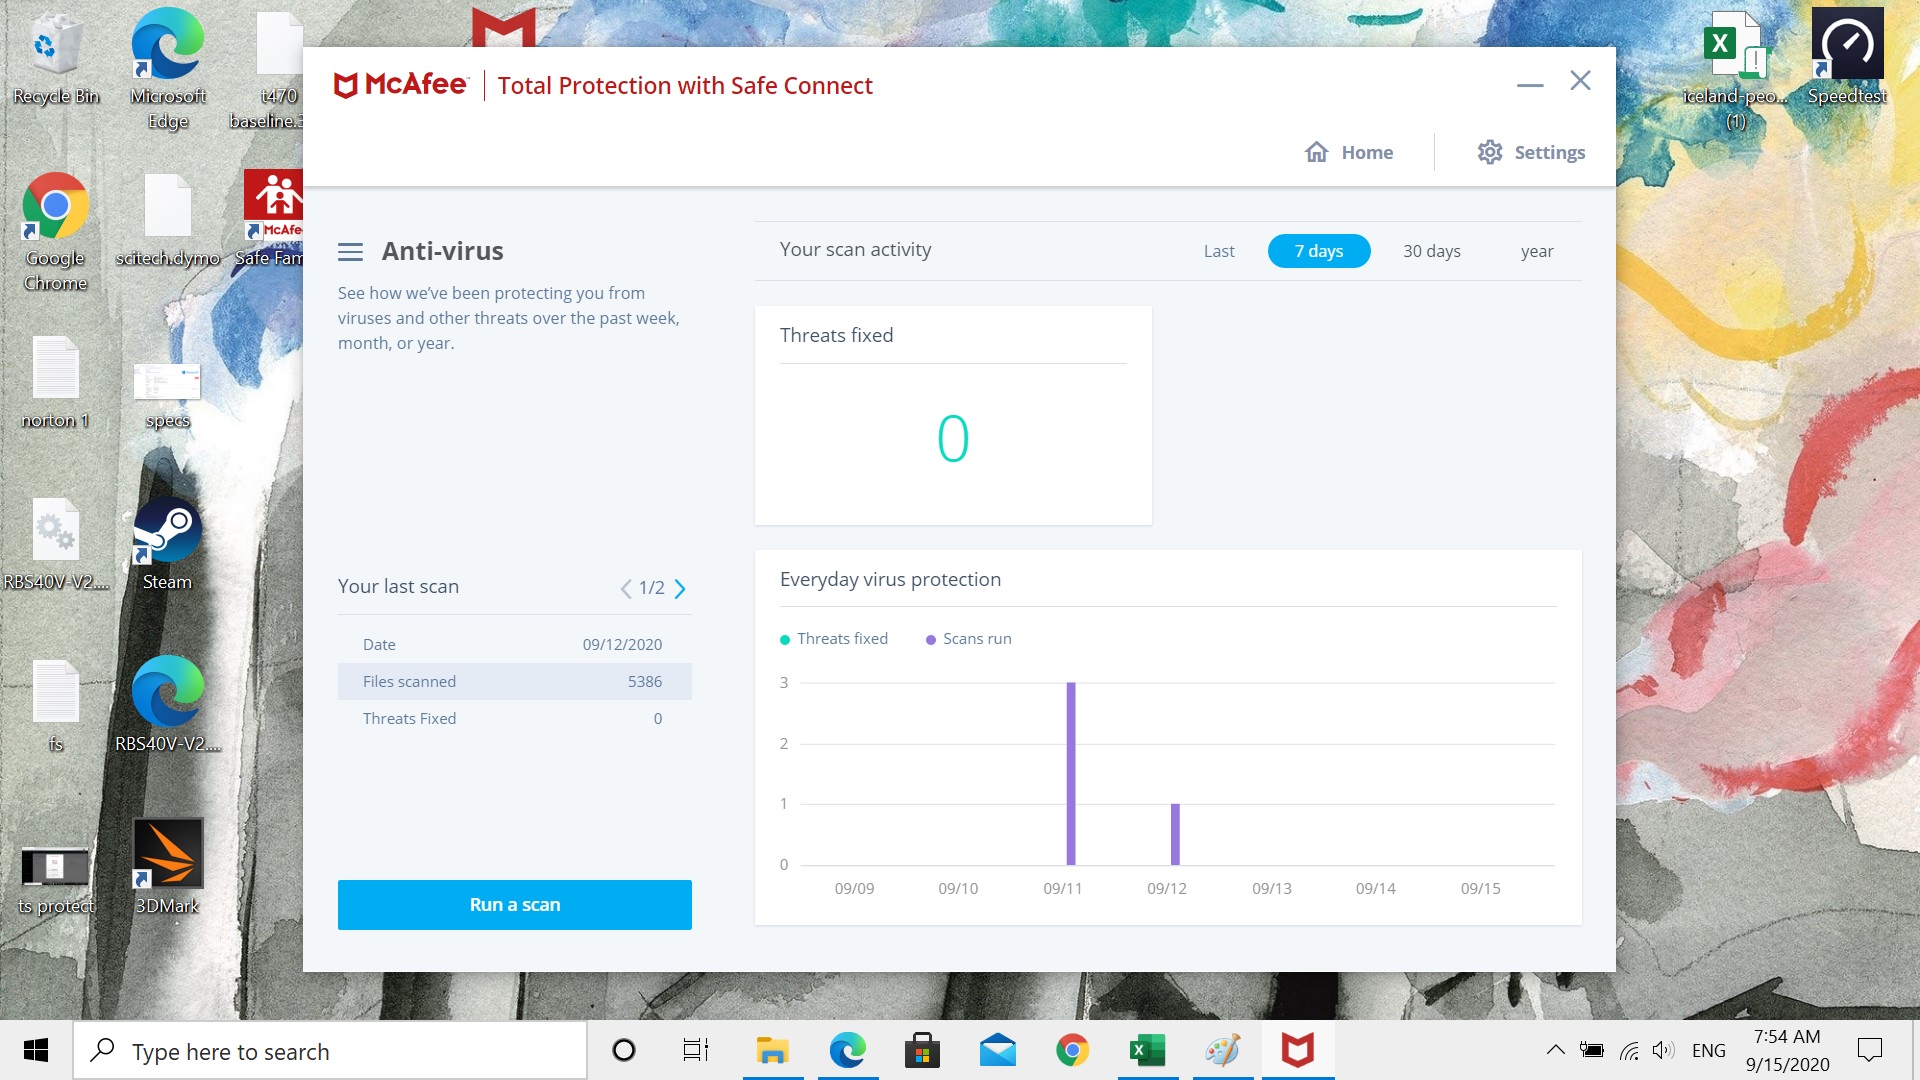Open Action Center notifications icon
The height and width of the screenshot is (1080, 1920).
[1869, 1050]
